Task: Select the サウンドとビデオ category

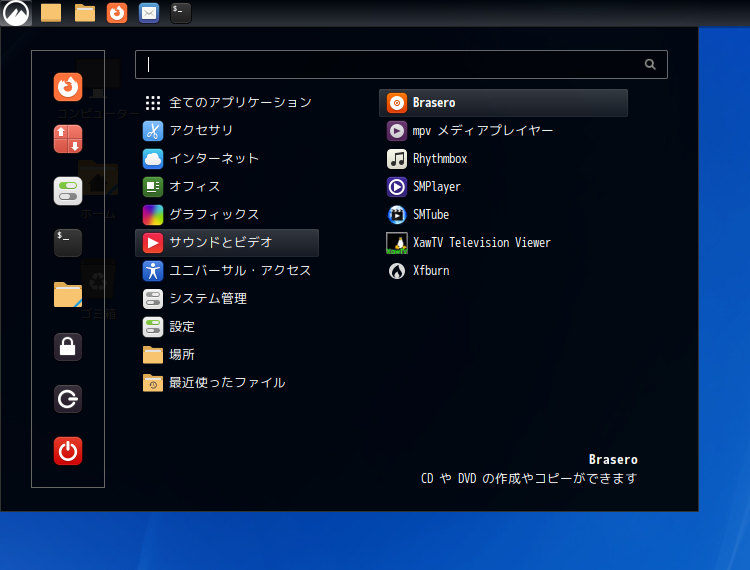Action: [227, 243]
